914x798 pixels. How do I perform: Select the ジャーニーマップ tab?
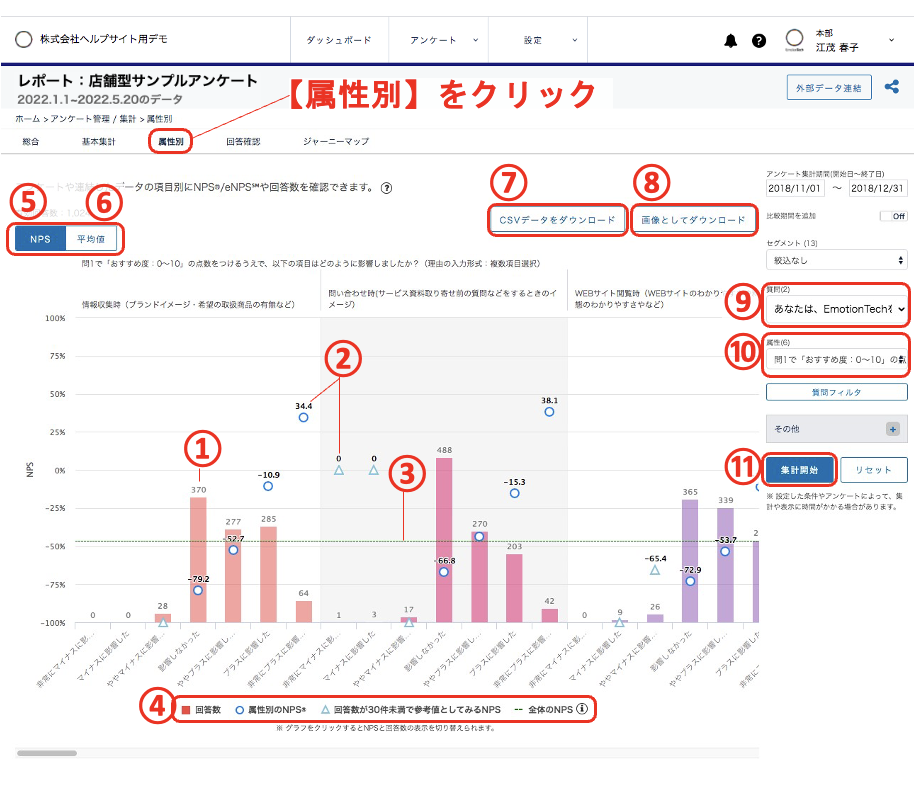click(336, 142)
